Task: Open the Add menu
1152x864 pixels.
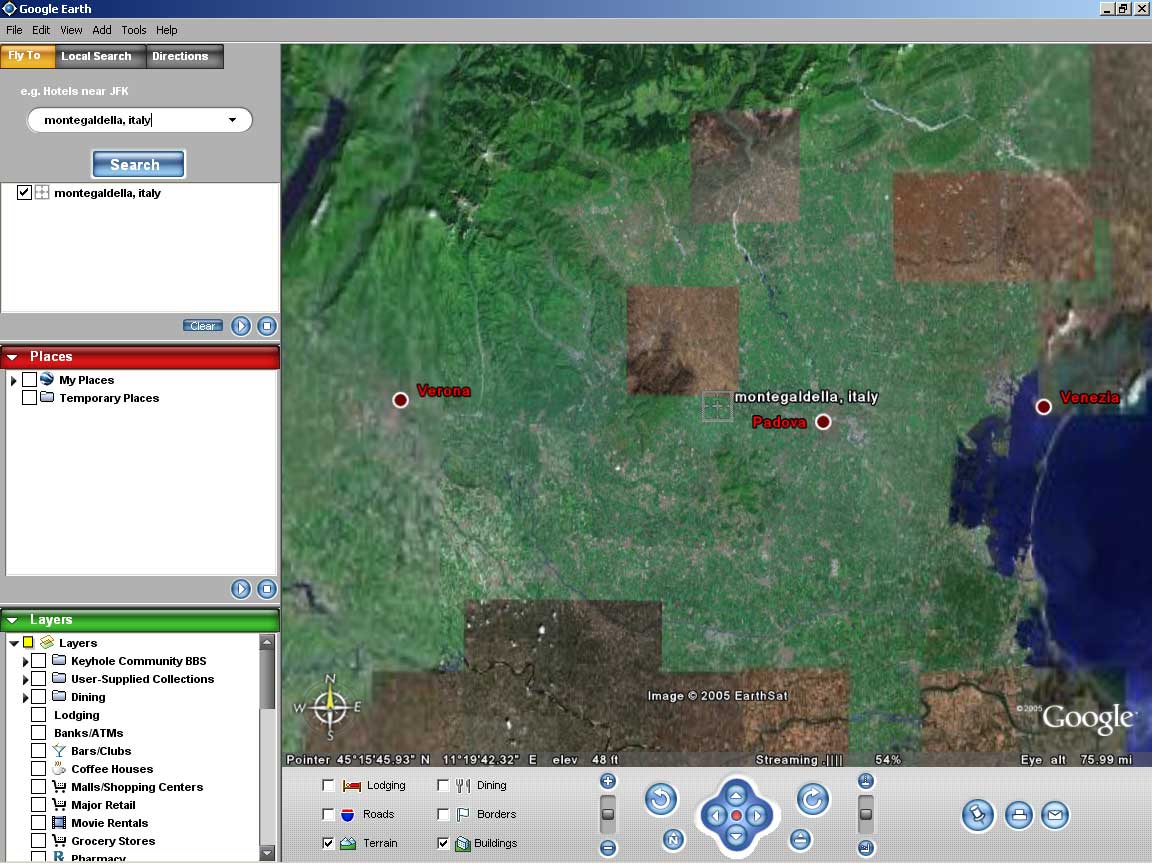Action: pos(102,30)
